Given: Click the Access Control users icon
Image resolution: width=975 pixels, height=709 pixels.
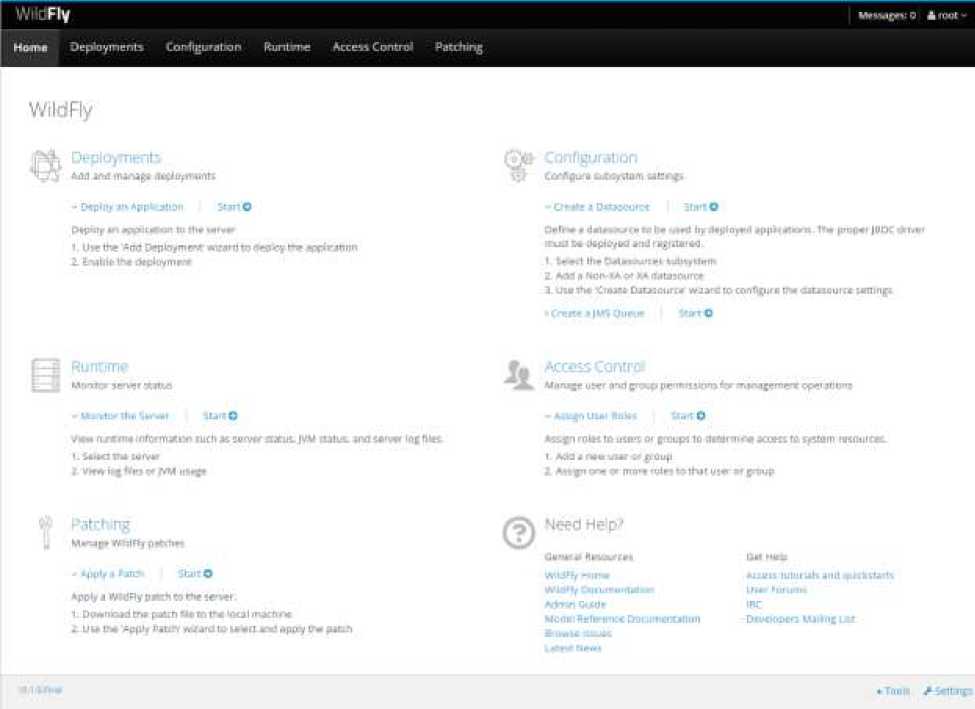Looking at the screenshot, I should point(517,374).
